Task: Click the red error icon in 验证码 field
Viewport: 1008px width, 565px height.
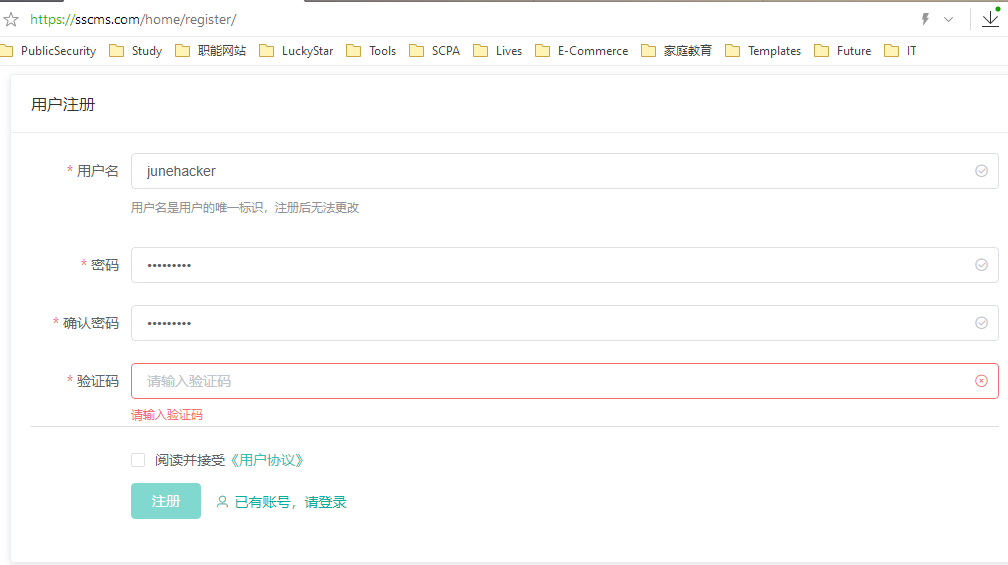Action: (x=981, y=381)
